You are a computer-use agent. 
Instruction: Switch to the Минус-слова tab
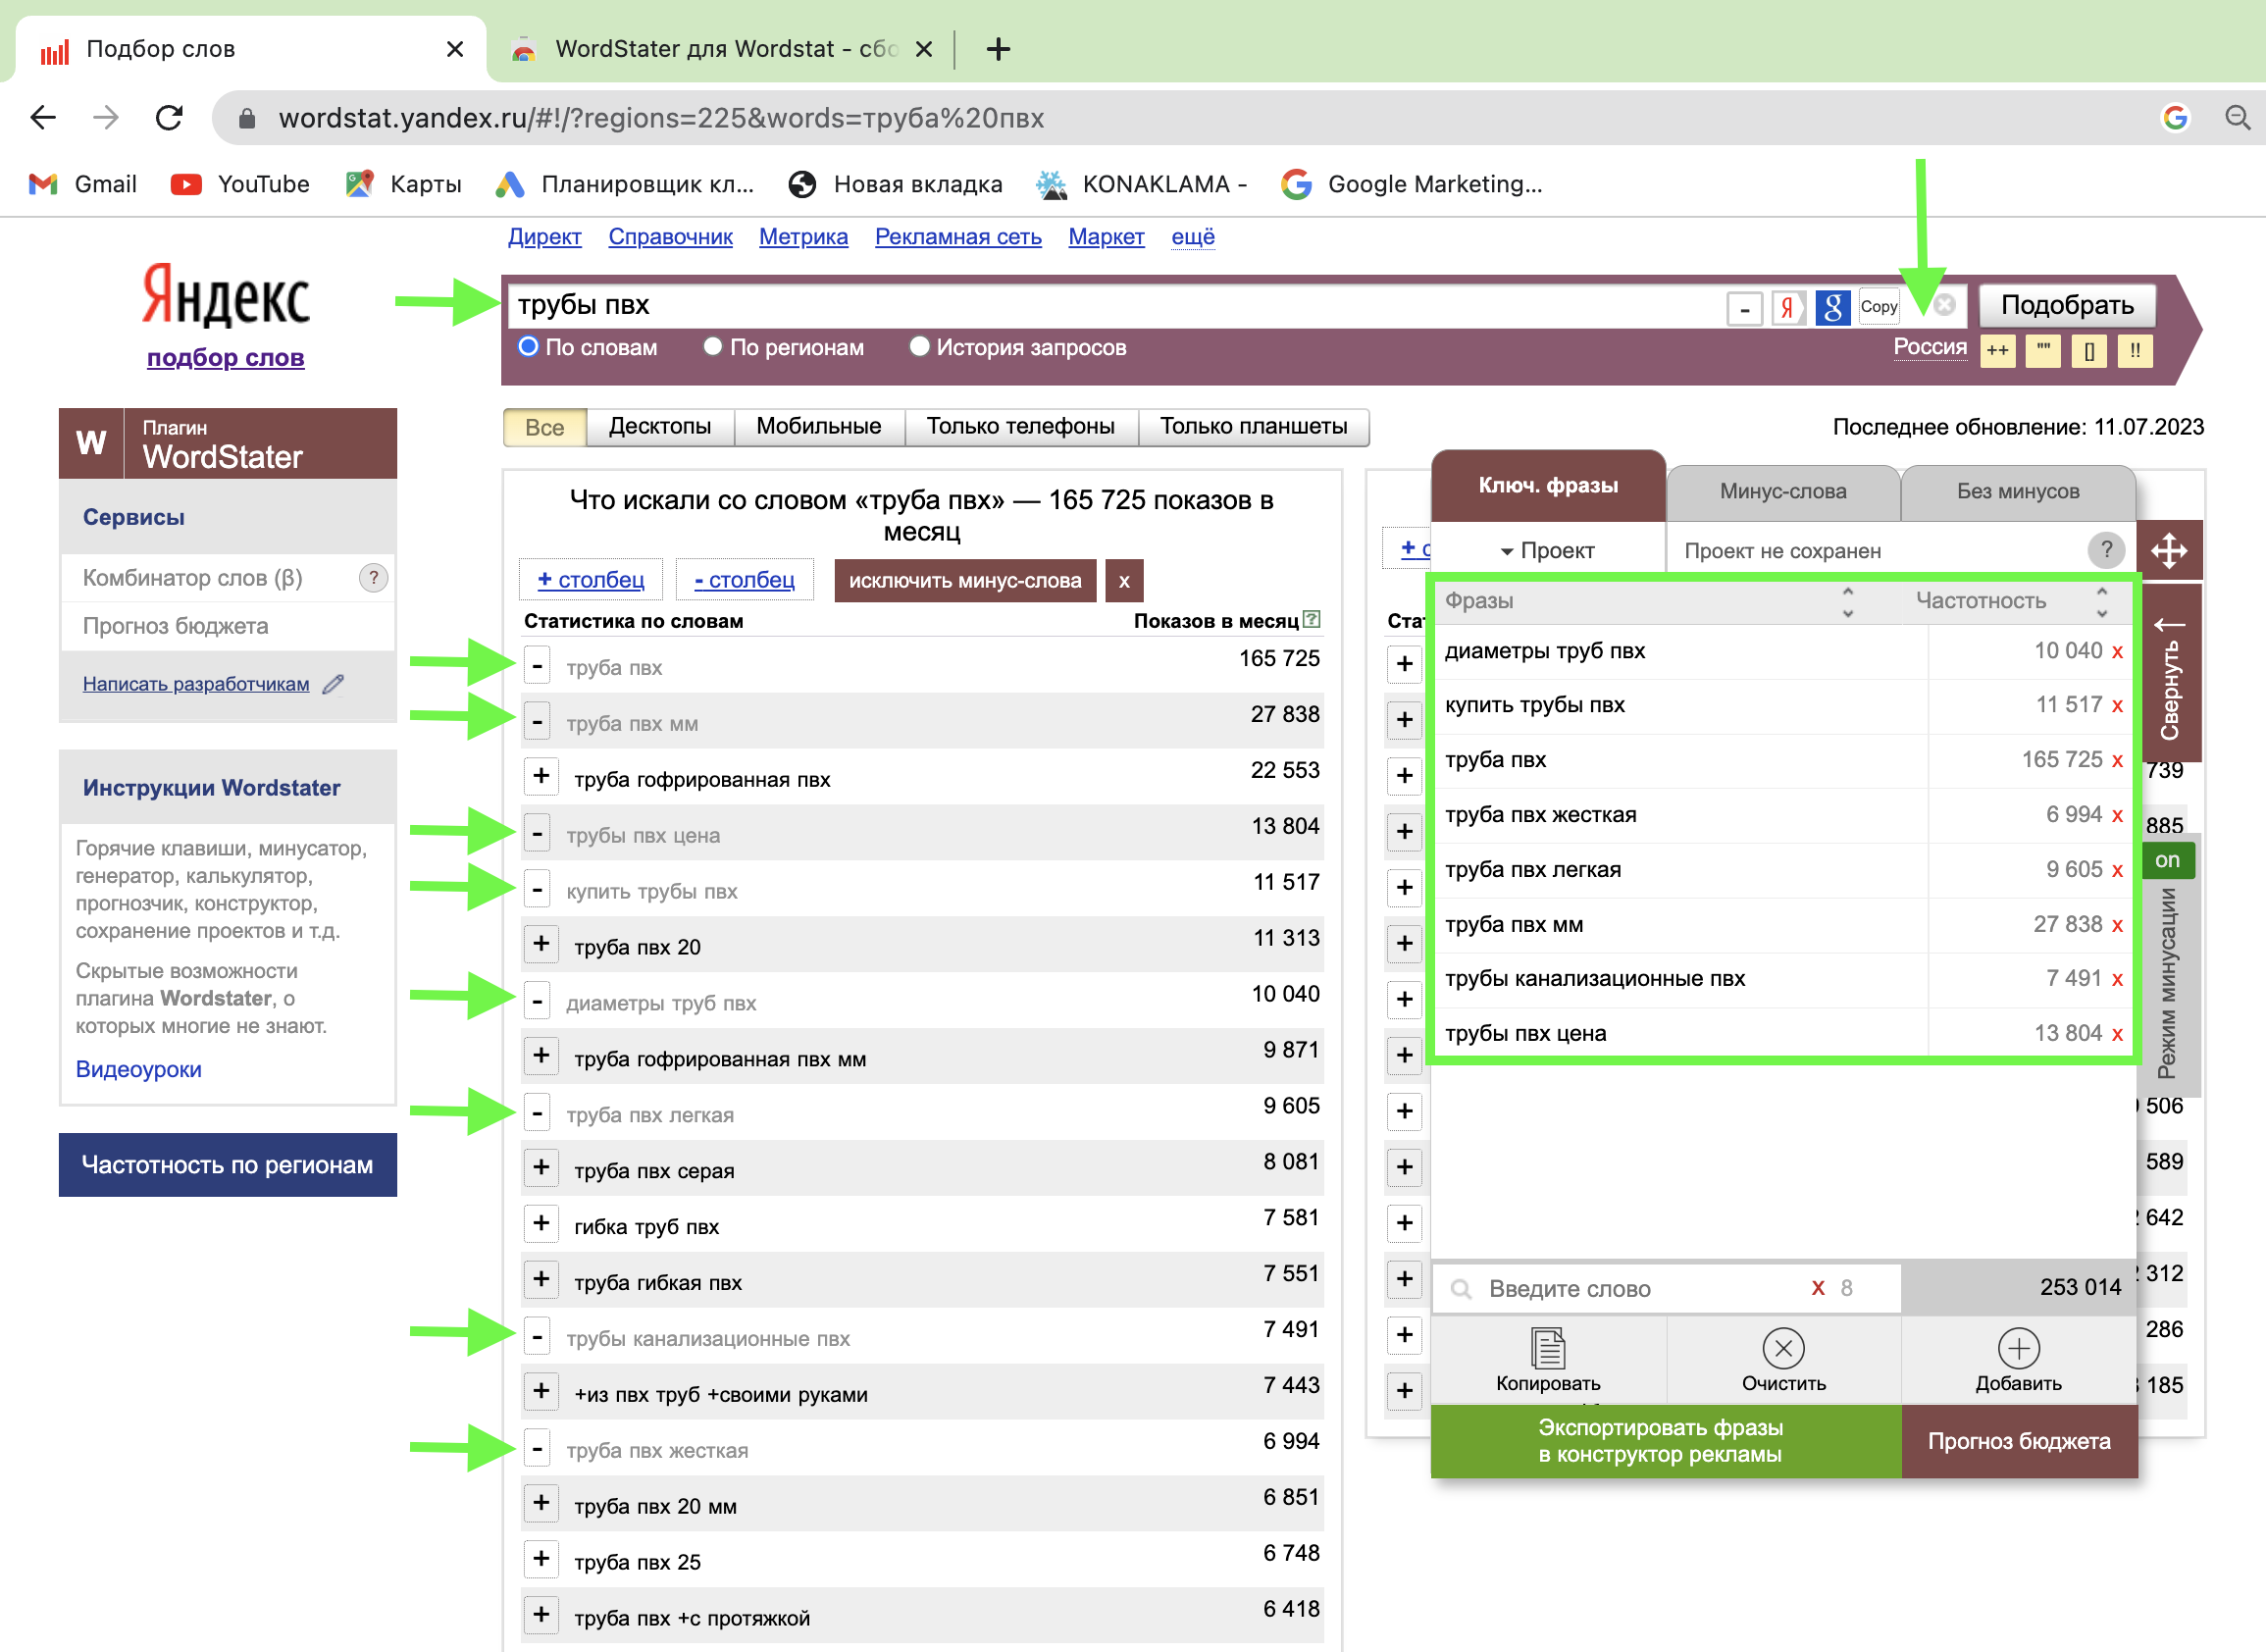[x=1782, y=491]
